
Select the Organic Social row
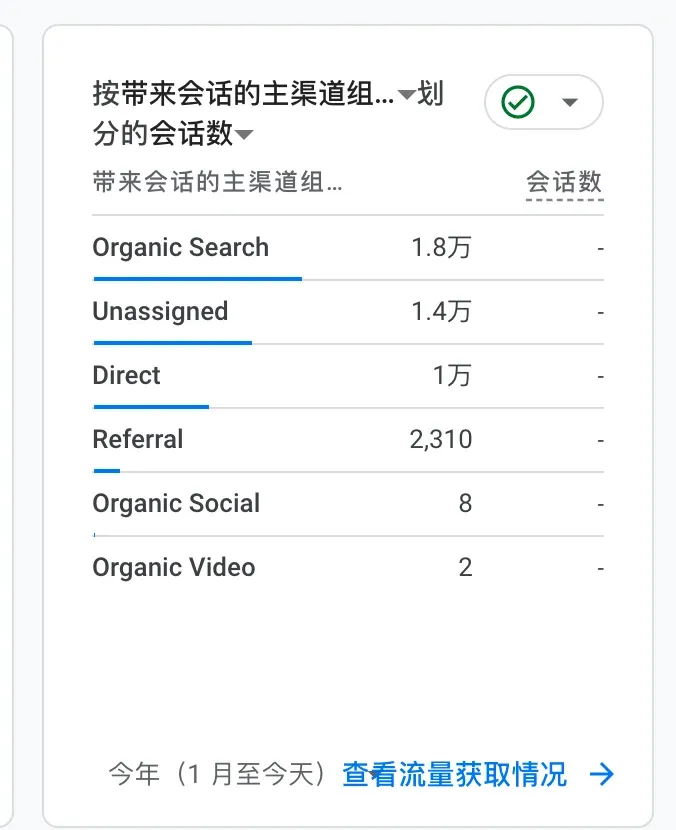pyautogui.click(x=176, y=503)
